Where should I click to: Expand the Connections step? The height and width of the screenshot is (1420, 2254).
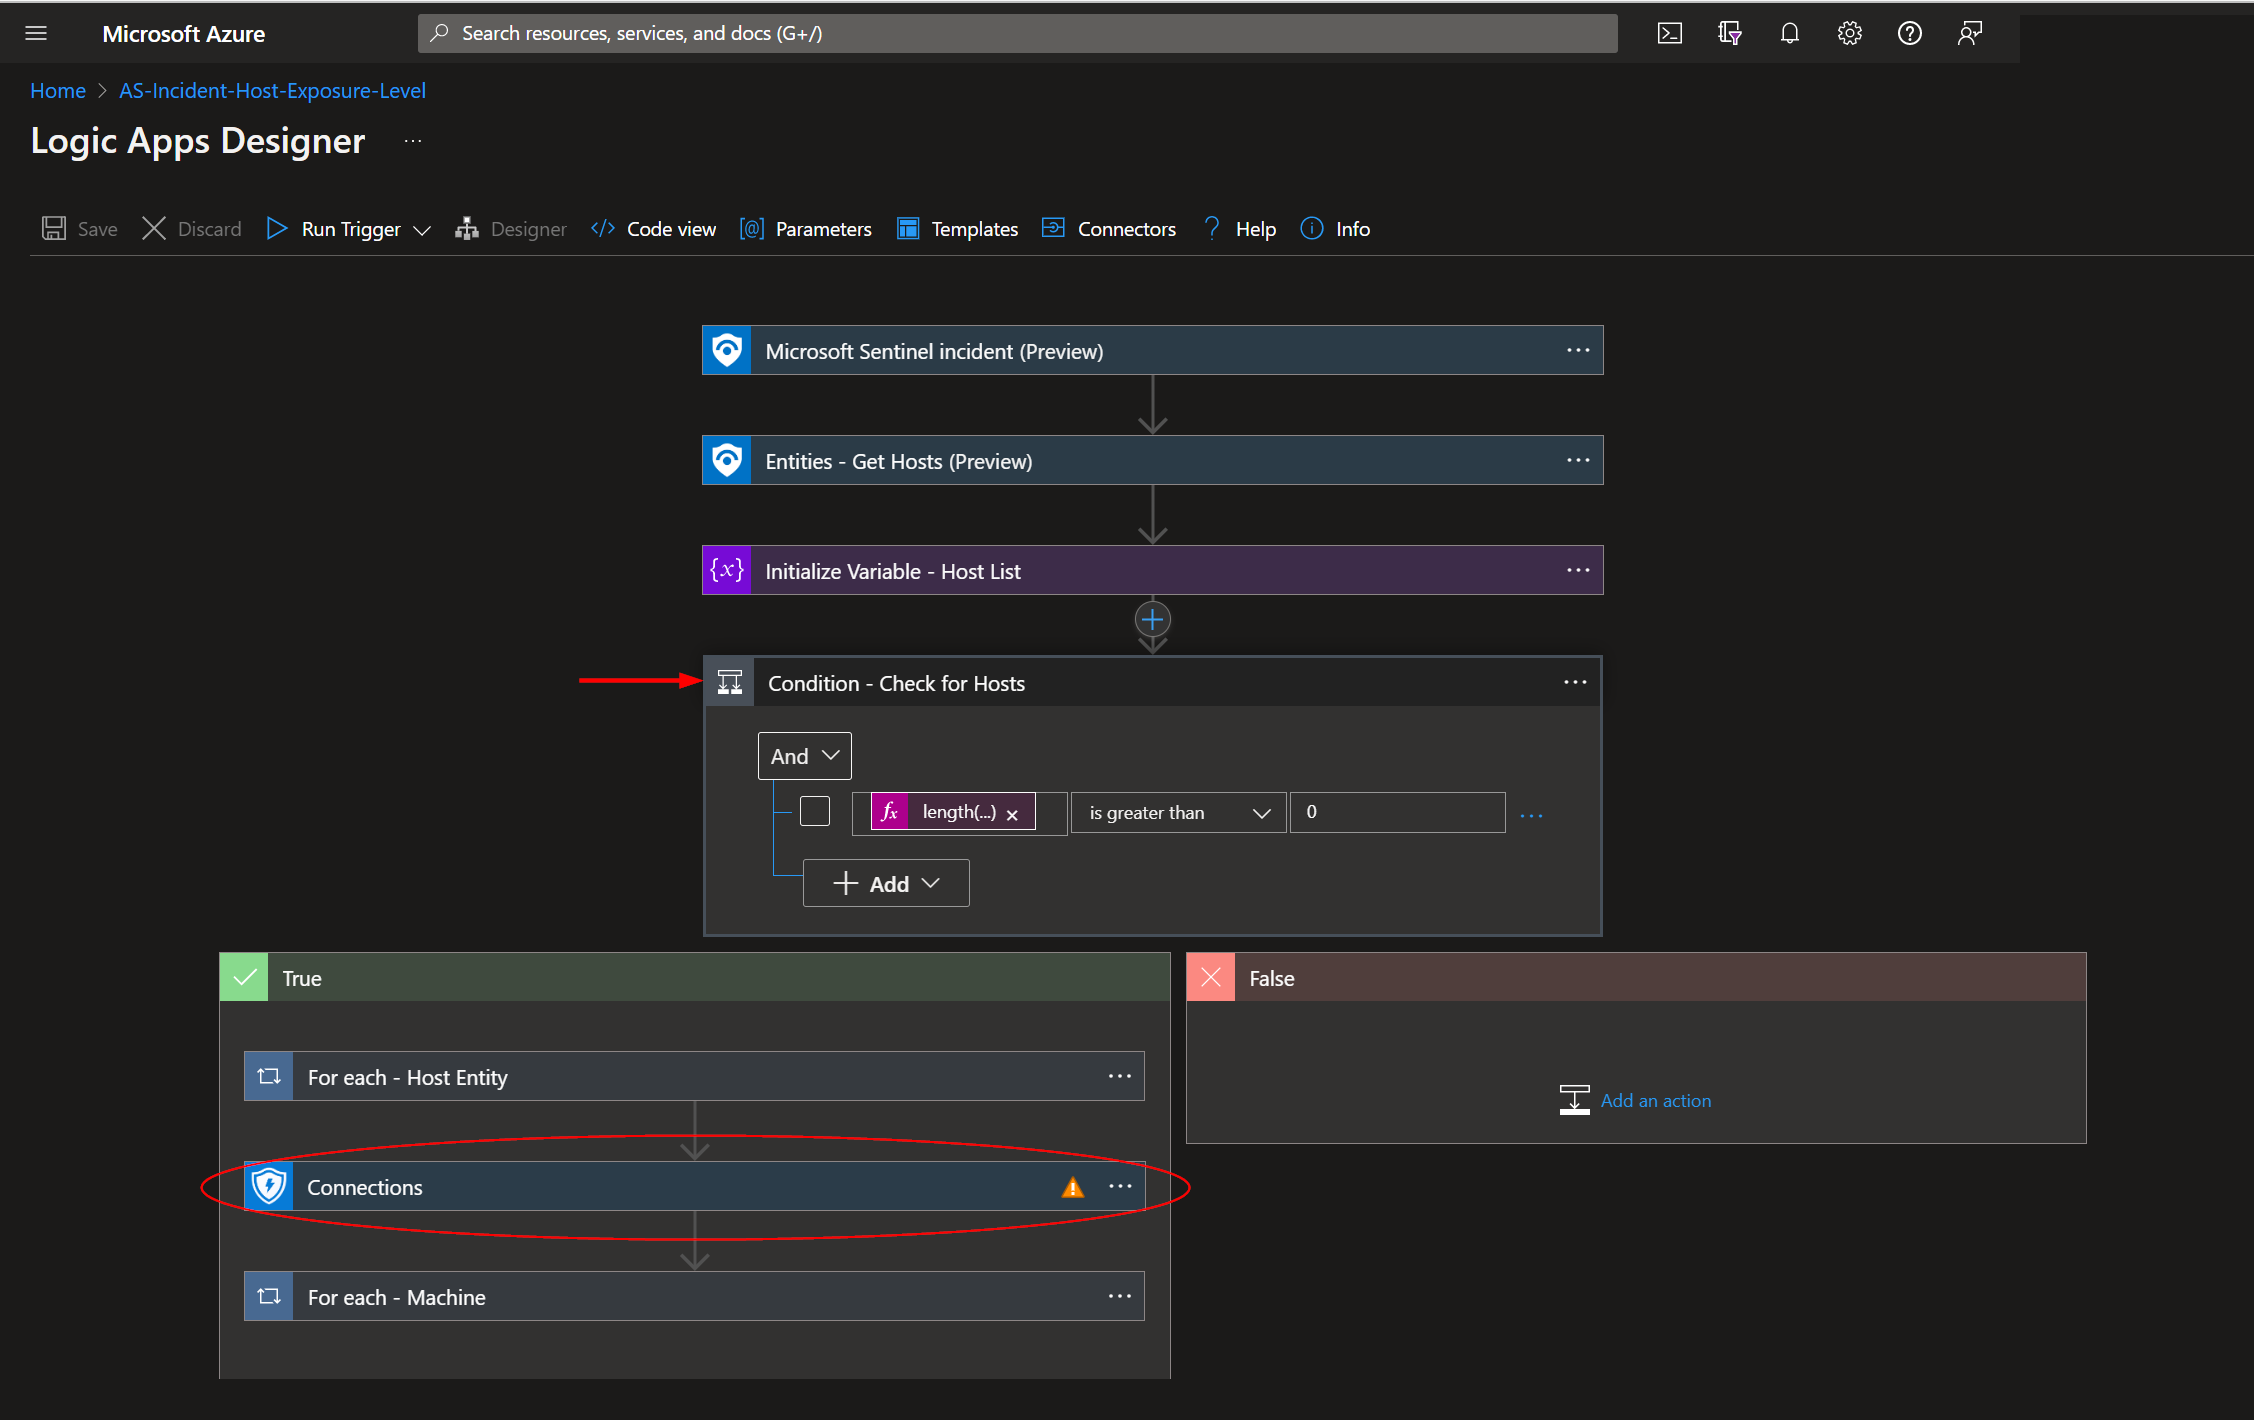pos(694,1186)
